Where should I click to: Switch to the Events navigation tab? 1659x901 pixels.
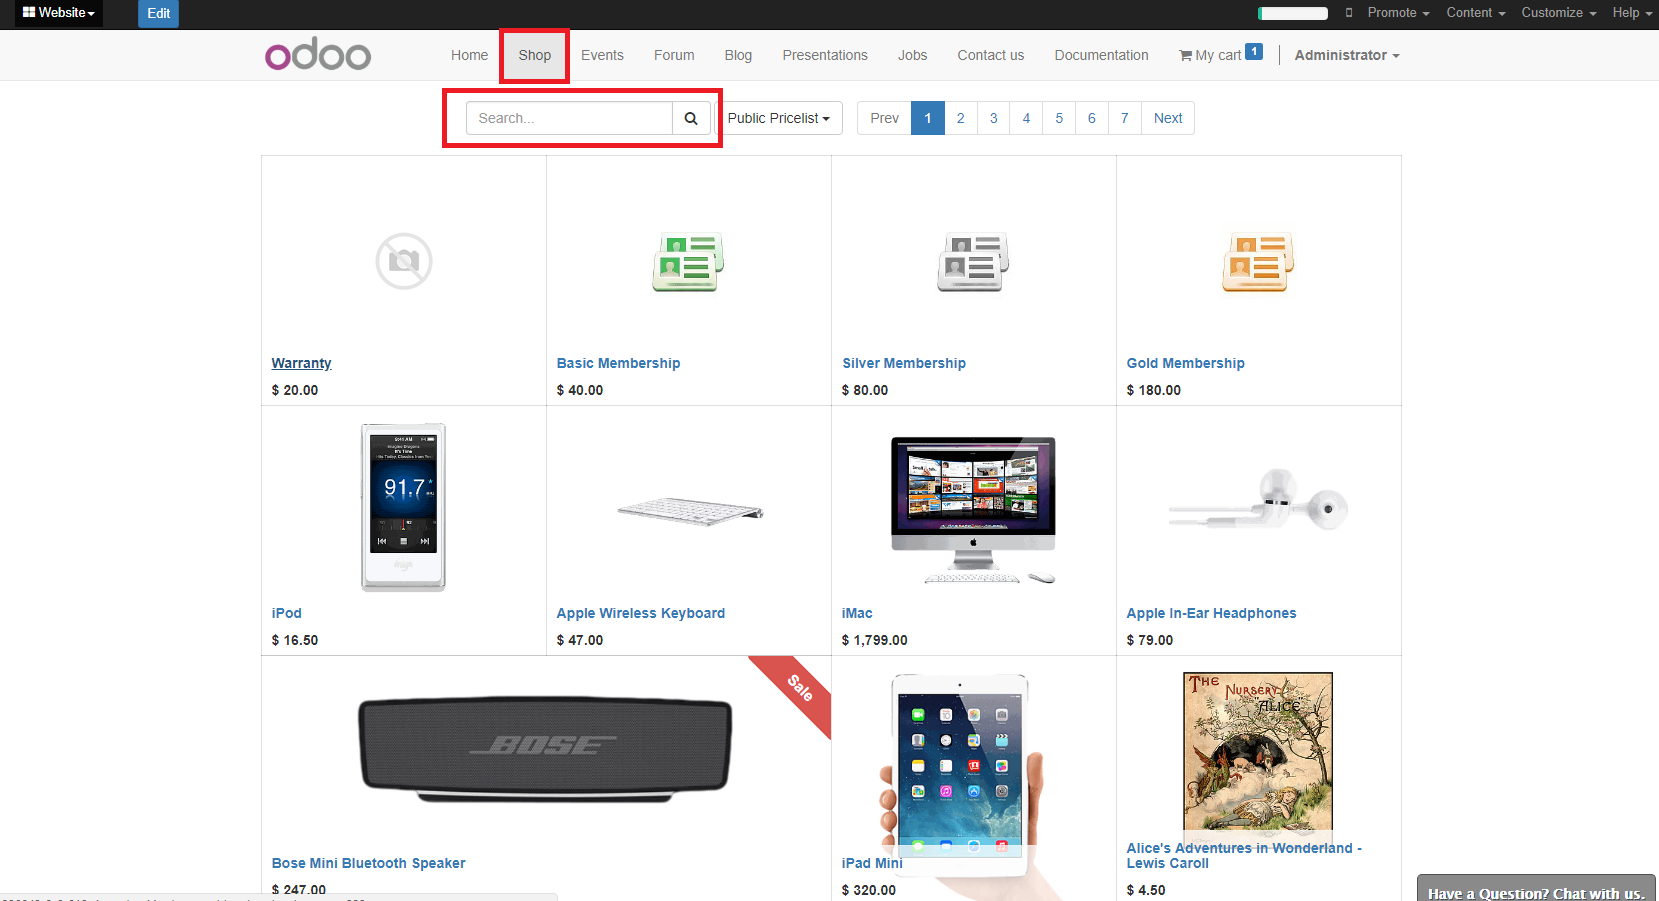pyautogui.click(x=602, y=55)
